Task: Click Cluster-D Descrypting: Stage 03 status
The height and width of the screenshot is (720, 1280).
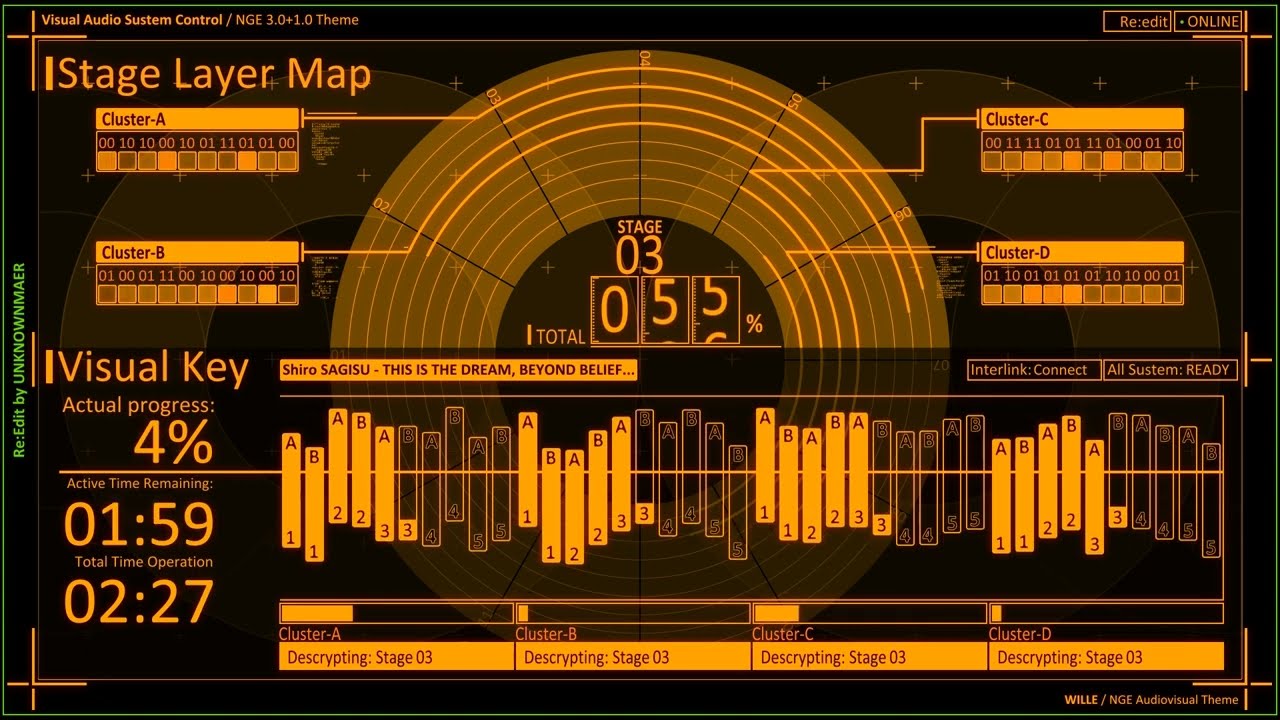Action: point(1106,657)
